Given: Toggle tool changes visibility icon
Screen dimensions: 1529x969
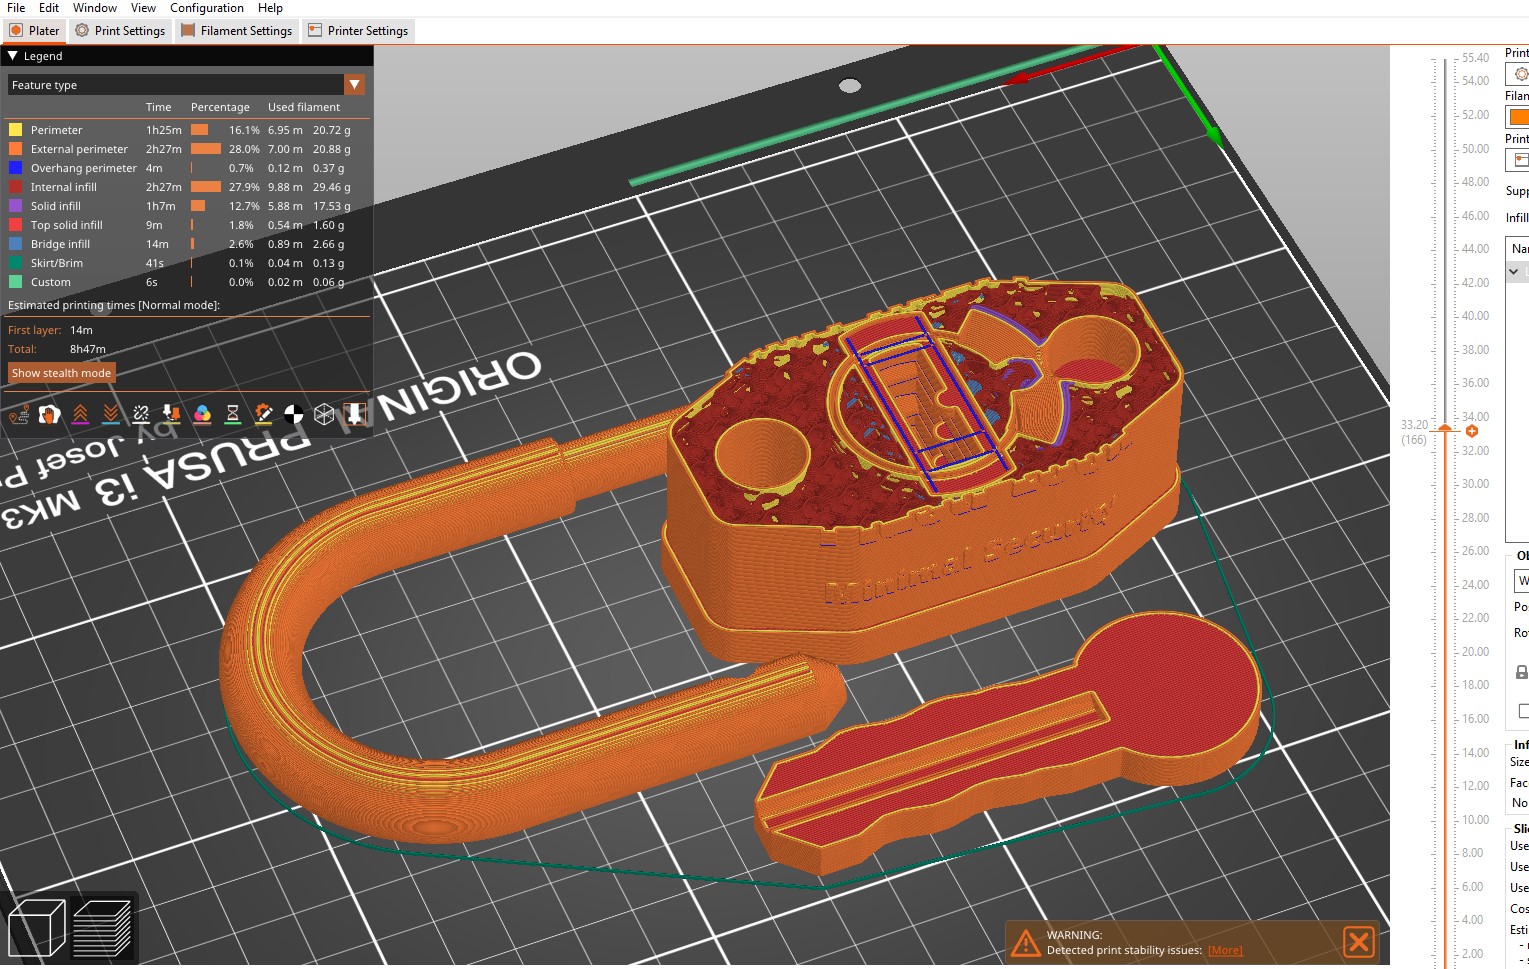Looking at the screenshot, I should 172,414.
